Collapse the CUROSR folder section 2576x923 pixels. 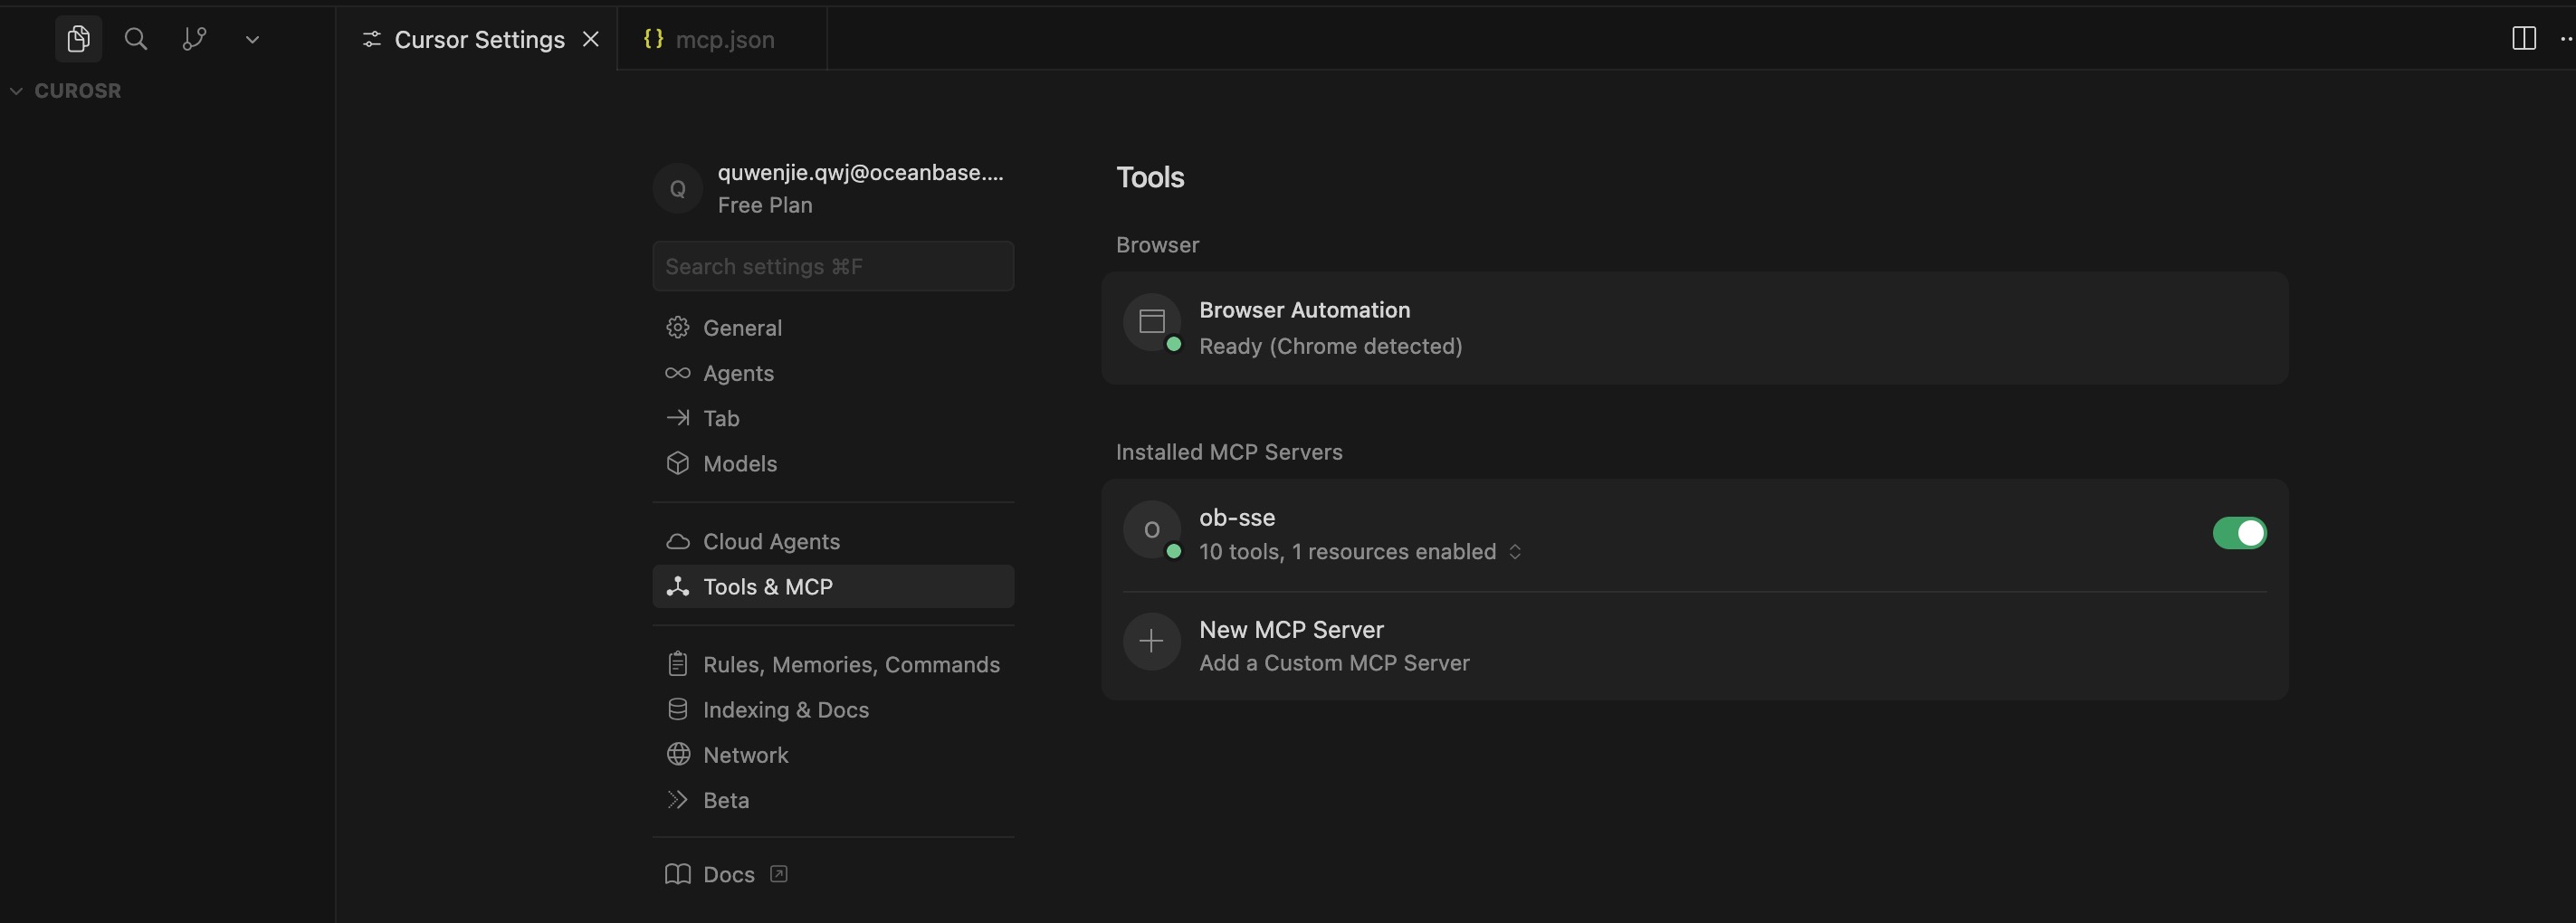pos(17,91)
